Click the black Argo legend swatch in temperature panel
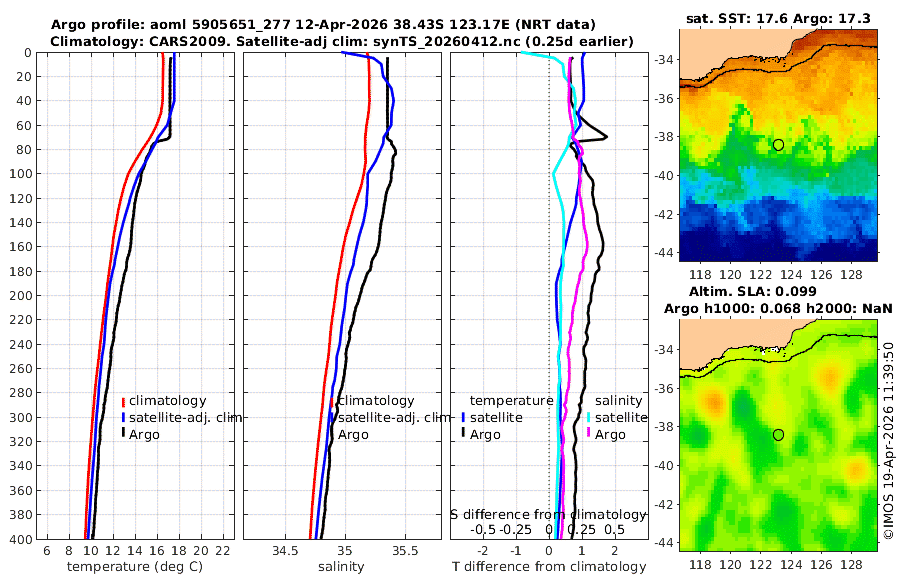The height and width of the screenshot is (580, 900). (x=123, y=434)
